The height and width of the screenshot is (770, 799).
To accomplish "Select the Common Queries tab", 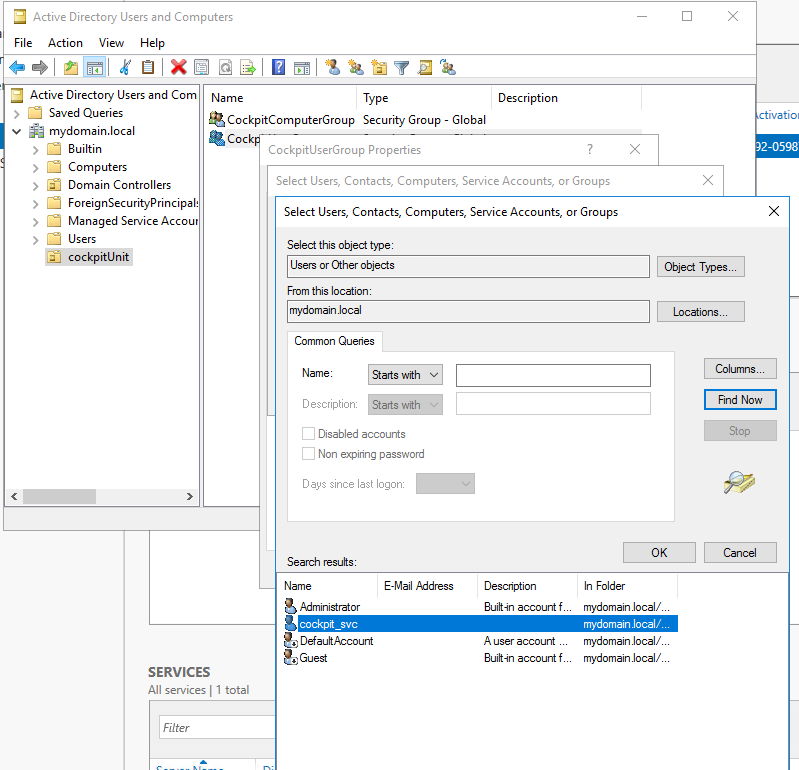I will click(x=334, y=341).
